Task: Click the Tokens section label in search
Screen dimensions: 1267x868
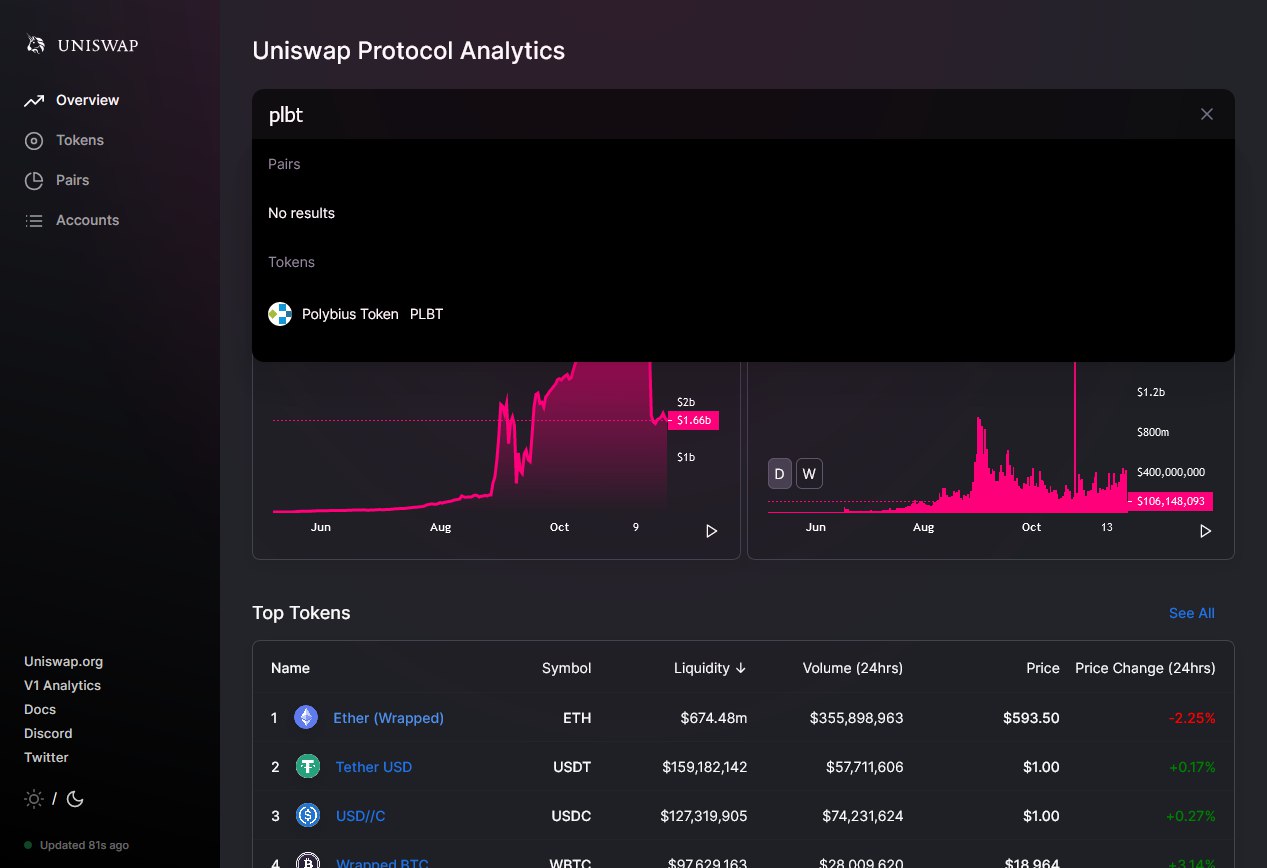Action: tap(291, 262)
